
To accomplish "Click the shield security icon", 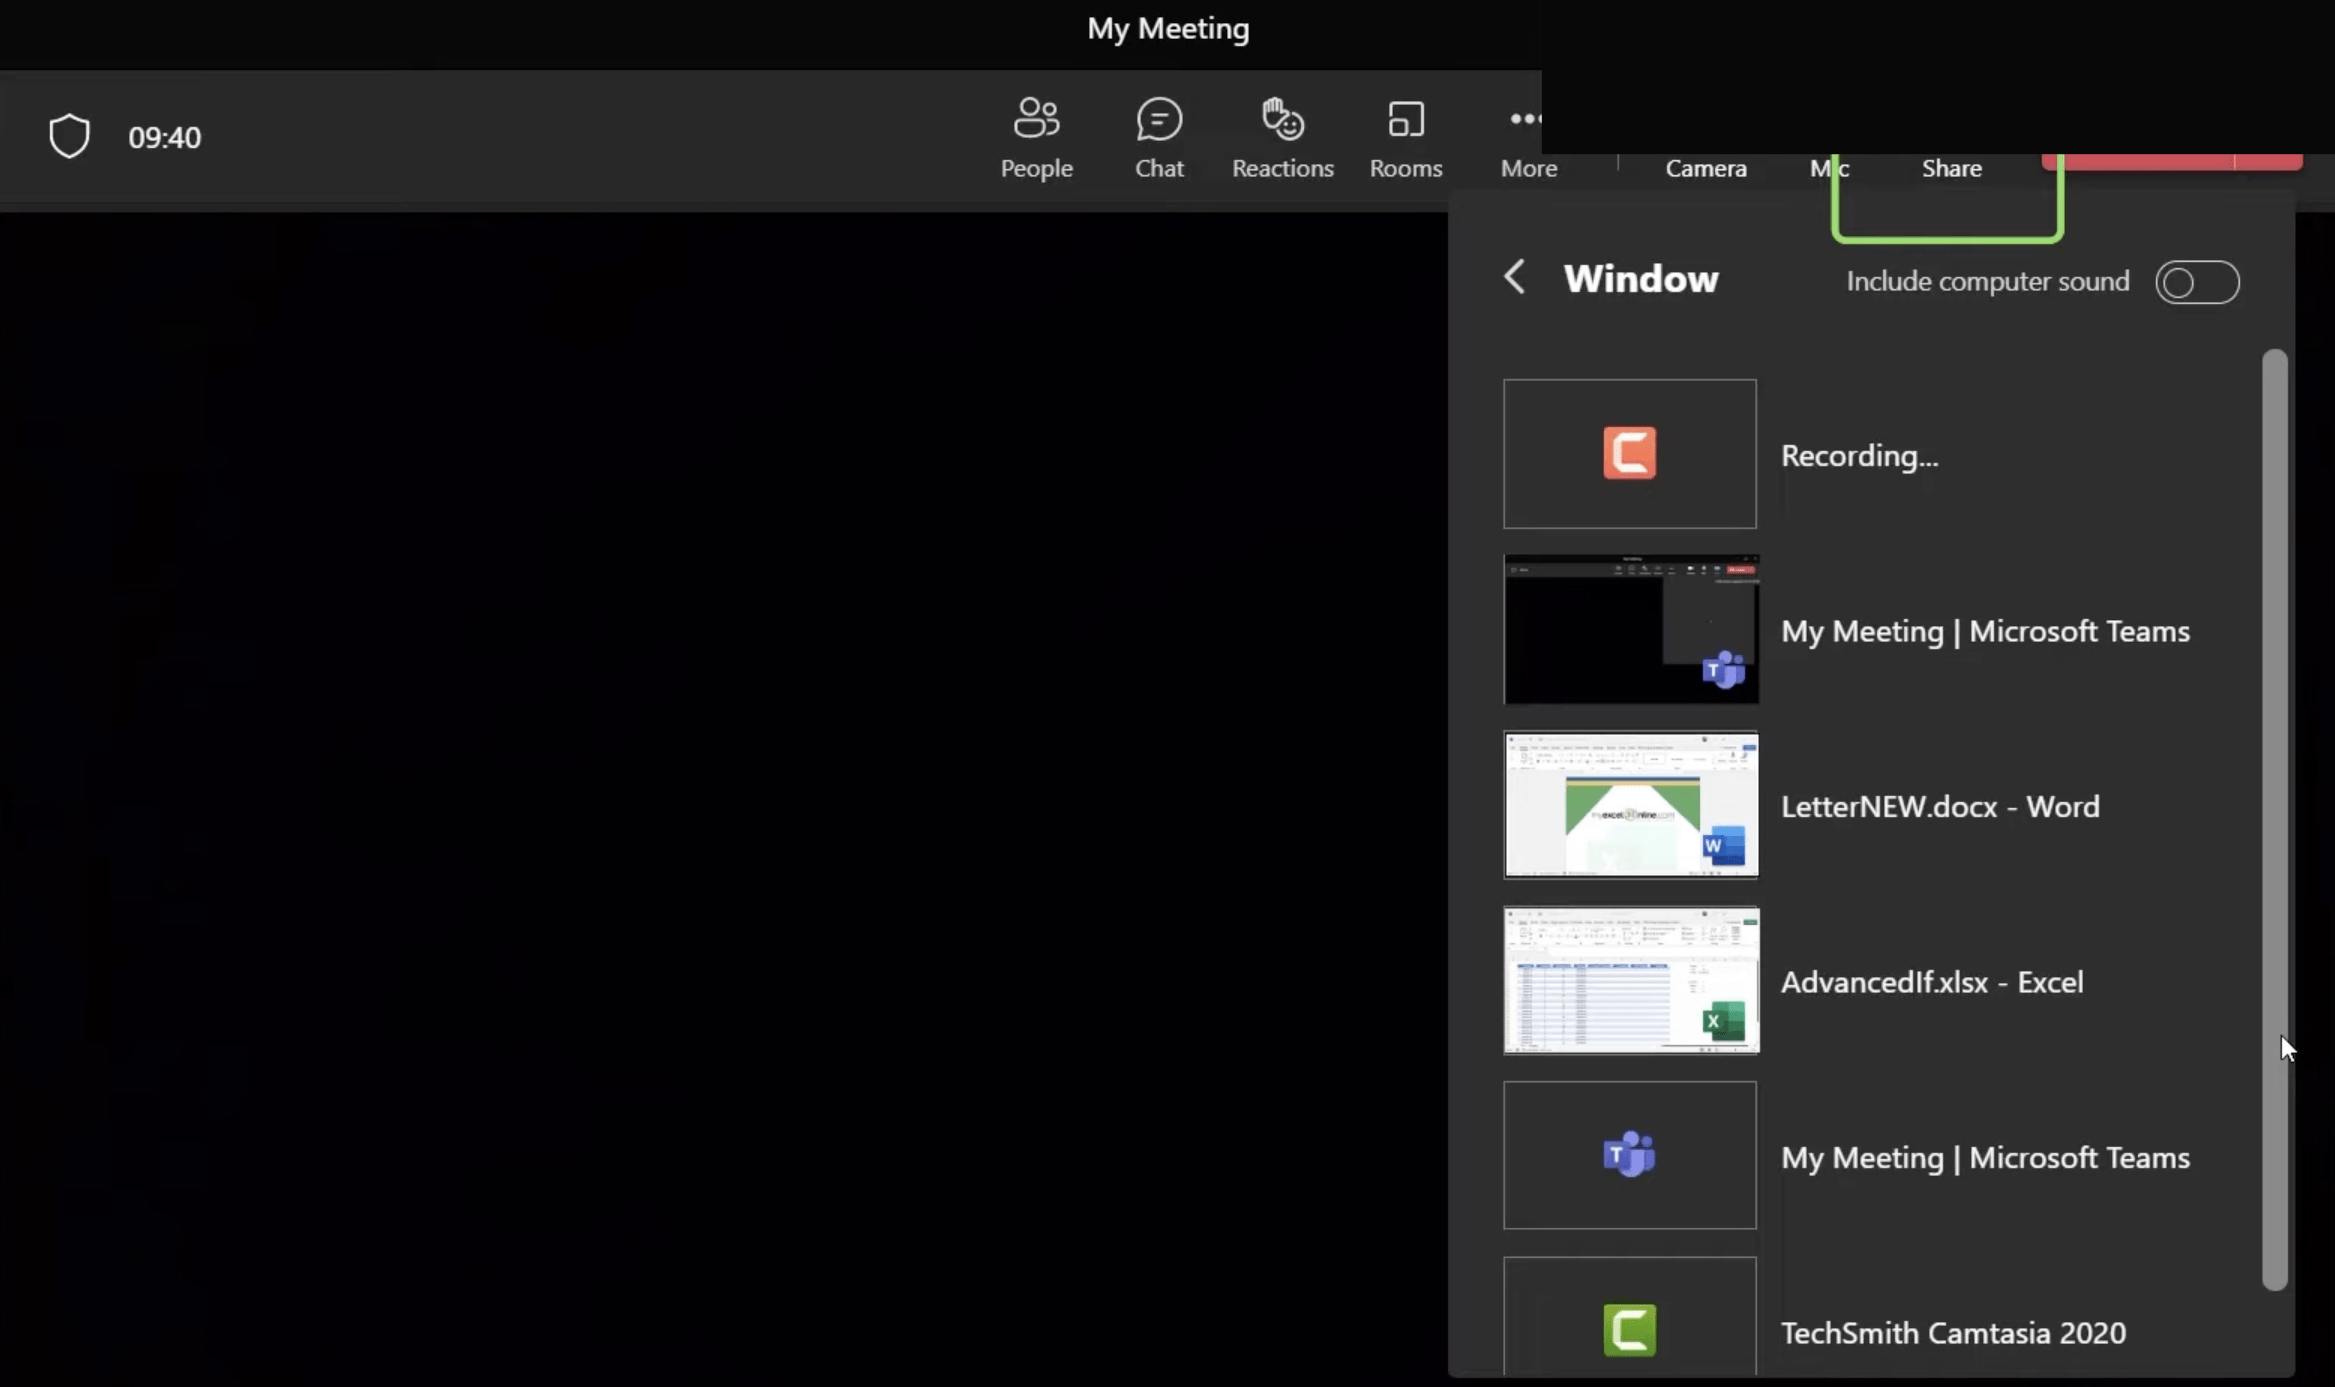I will point(69,136).
